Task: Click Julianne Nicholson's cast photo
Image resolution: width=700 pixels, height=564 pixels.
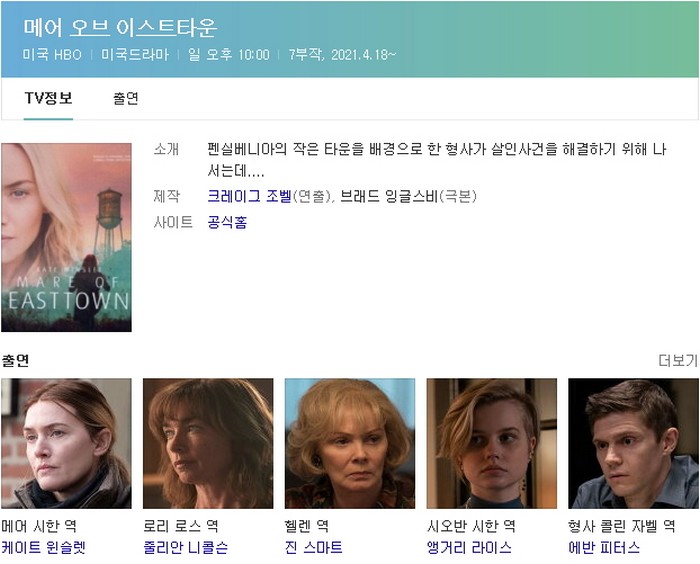Action: click(x=208, y=443)
